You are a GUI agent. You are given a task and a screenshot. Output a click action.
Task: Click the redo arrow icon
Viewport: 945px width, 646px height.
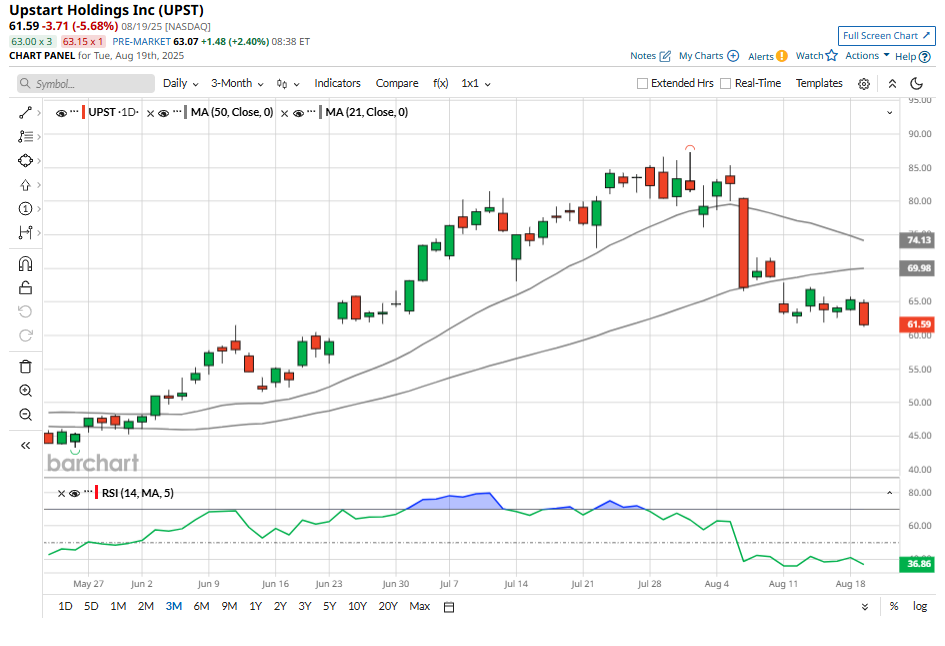[x=25, y=336]
